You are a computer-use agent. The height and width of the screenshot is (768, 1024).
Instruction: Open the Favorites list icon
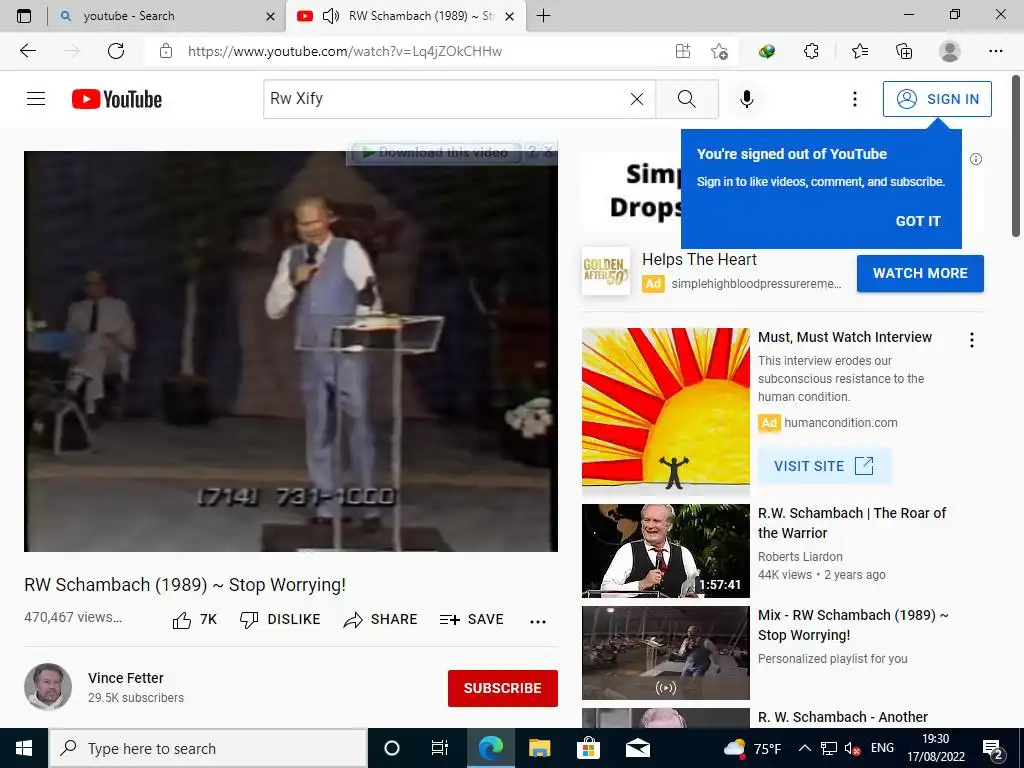click(859, 51)
